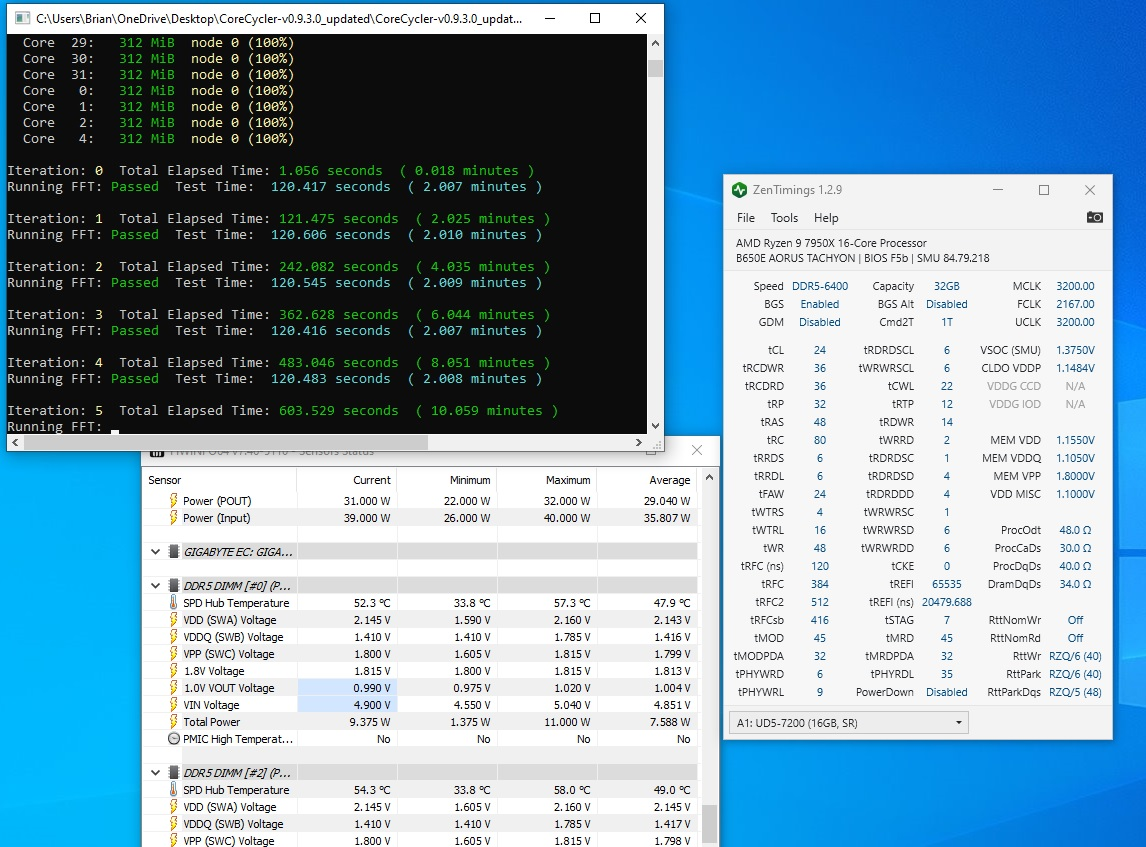
Task: Click thermometer icon of DIMM #0 SPD Hub Temperature
Action: [173, 603]
